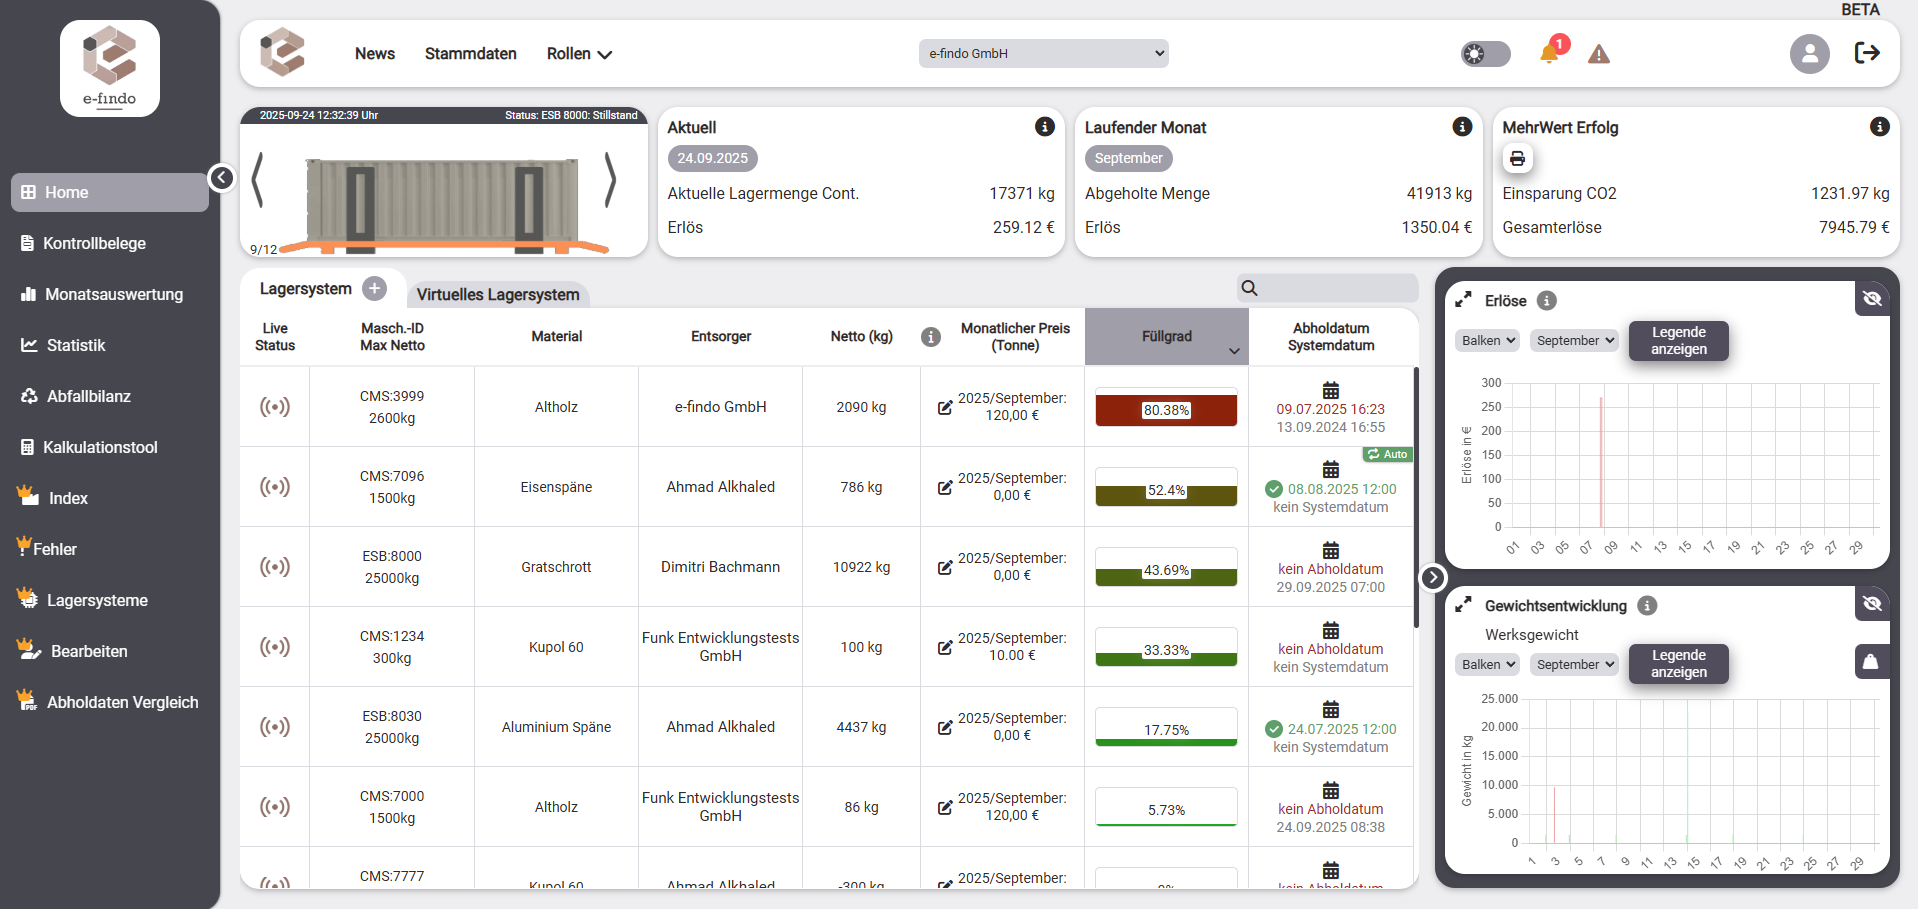Click the alarm icon on the Gewichtsentwicklung panel

[1872, 661]
